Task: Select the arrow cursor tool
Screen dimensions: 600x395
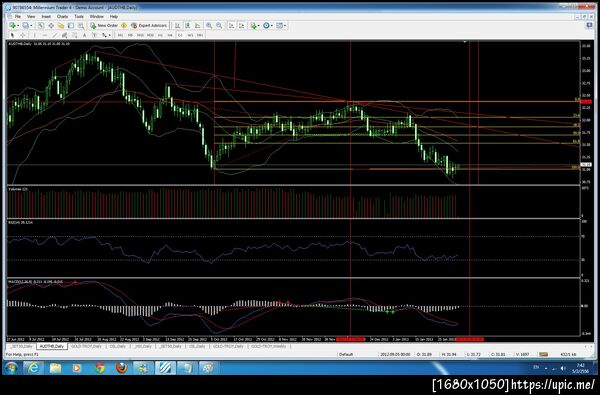Action: 12,35
